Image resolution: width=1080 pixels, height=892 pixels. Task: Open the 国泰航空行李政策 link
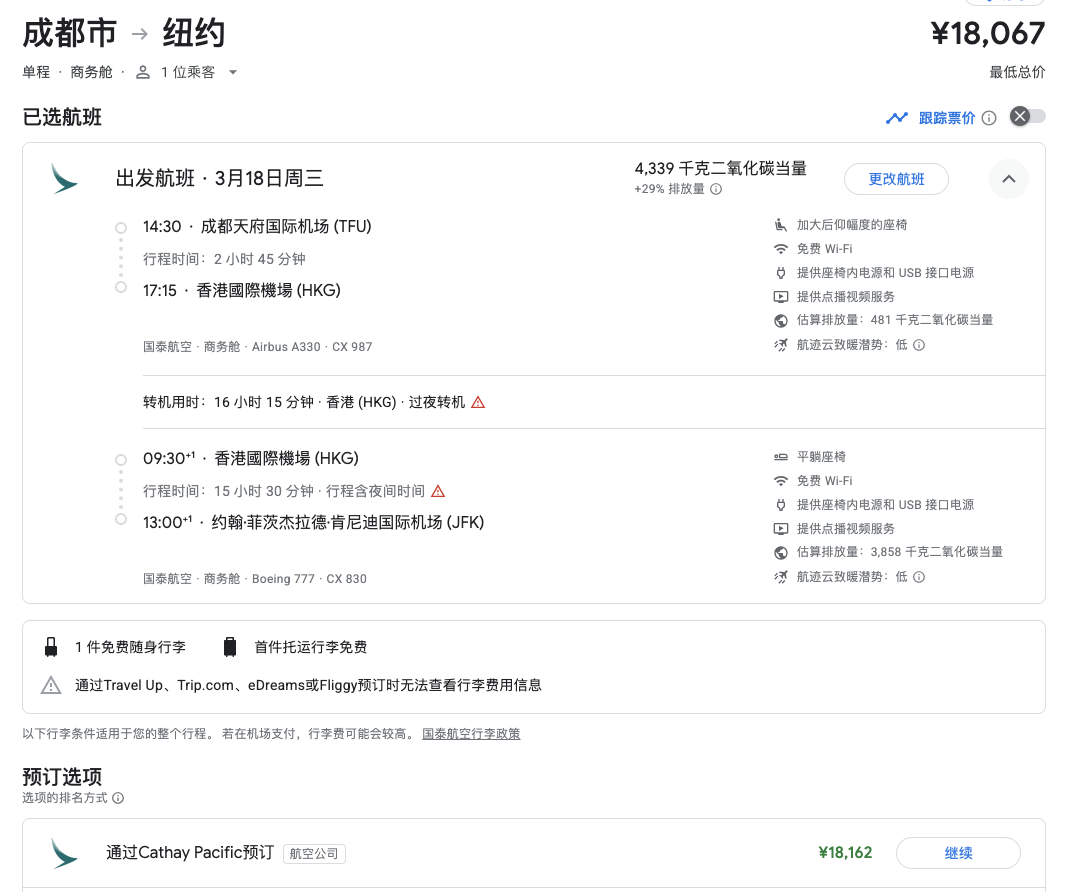coord(471,734)
